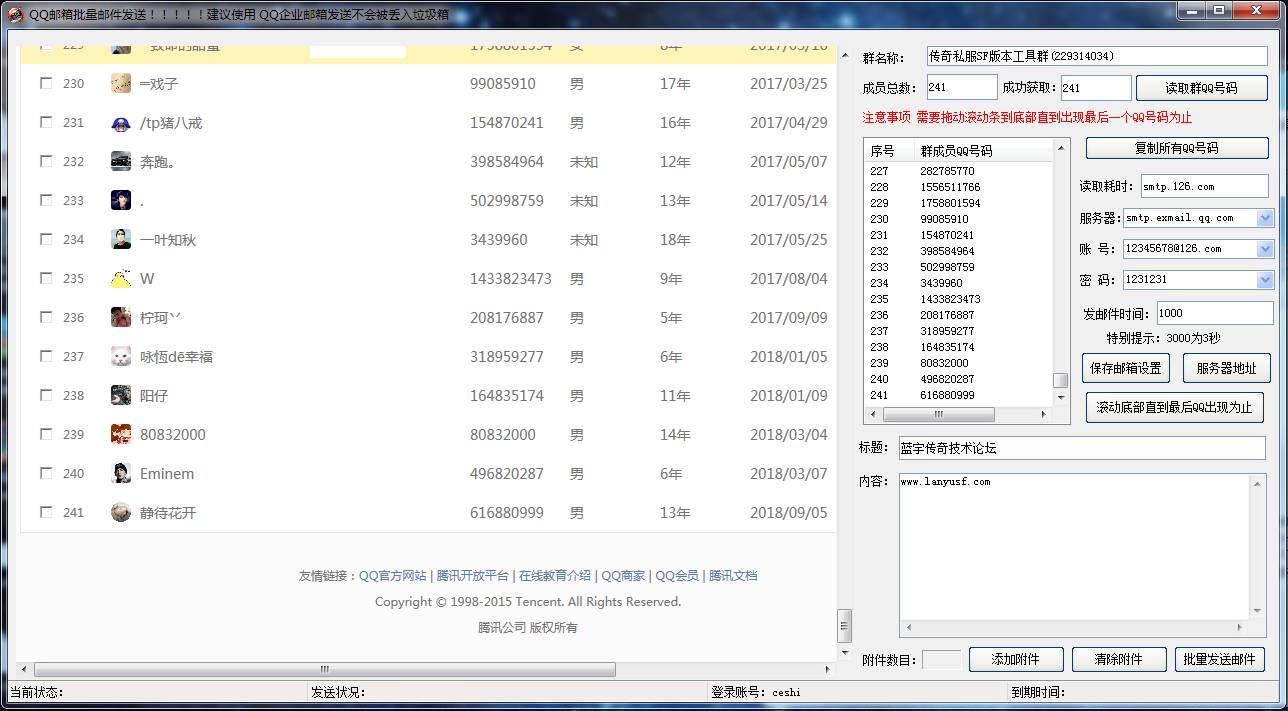The height and width of the screenshot is (711, 1288).
Task: Check the box for row 241
Action: point(46,512)
